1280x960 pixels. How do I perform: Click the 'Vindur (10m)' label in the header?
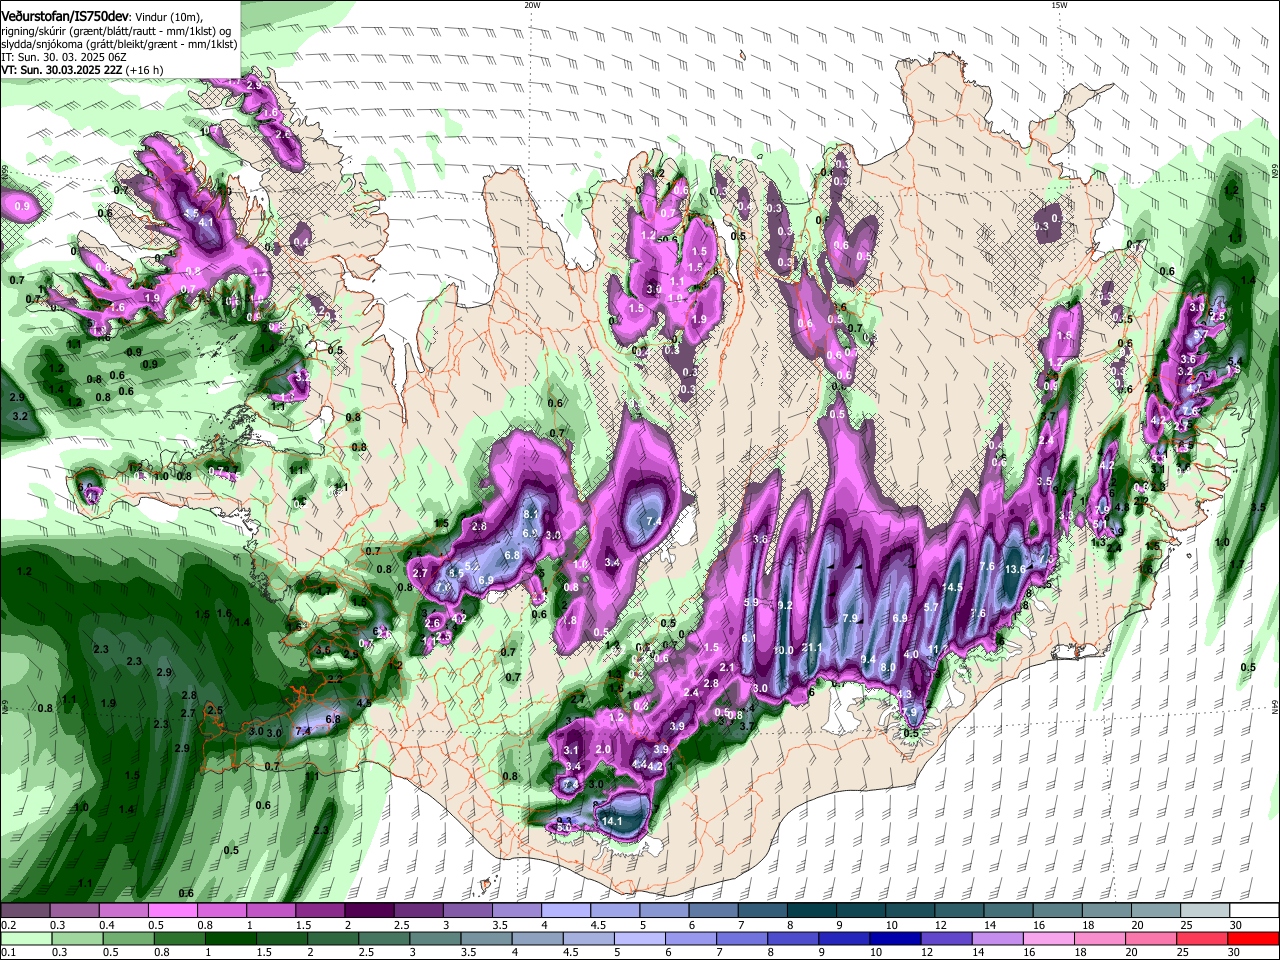[x=167, y=17]
